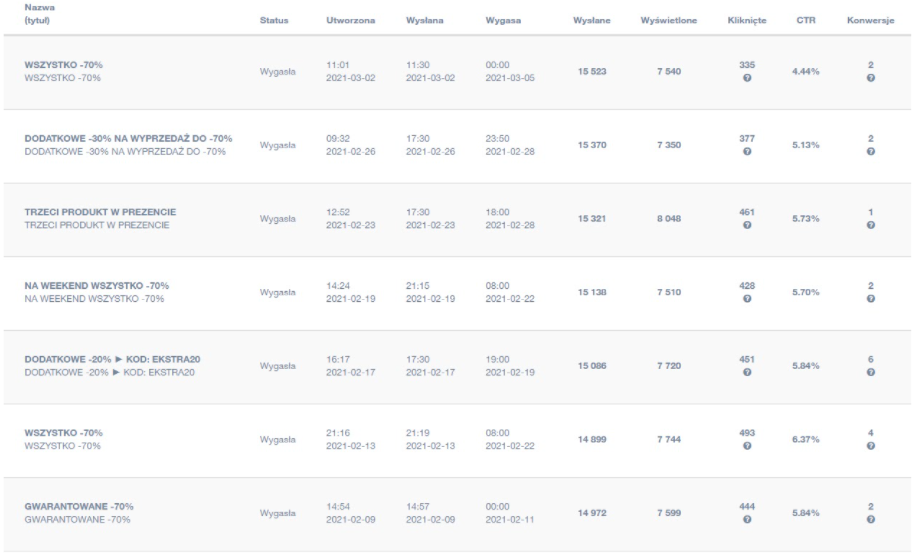This screenshot has height=557, width=919.
Task: Click conversions help icon for GWARANTOWANE -70%
Action: 870,519
